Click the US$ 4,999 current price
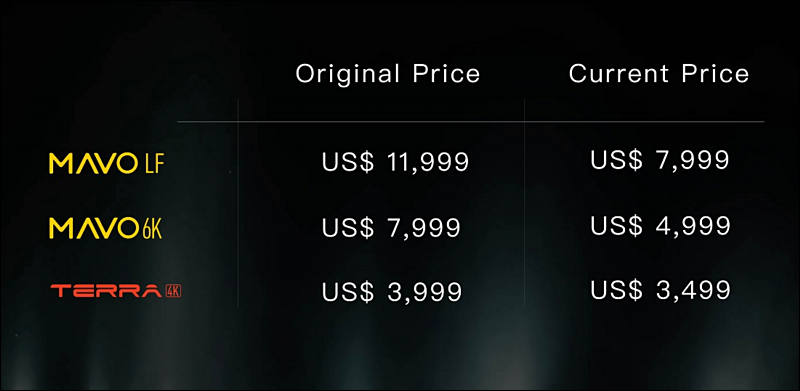800x391 pixels. point(660,225)
